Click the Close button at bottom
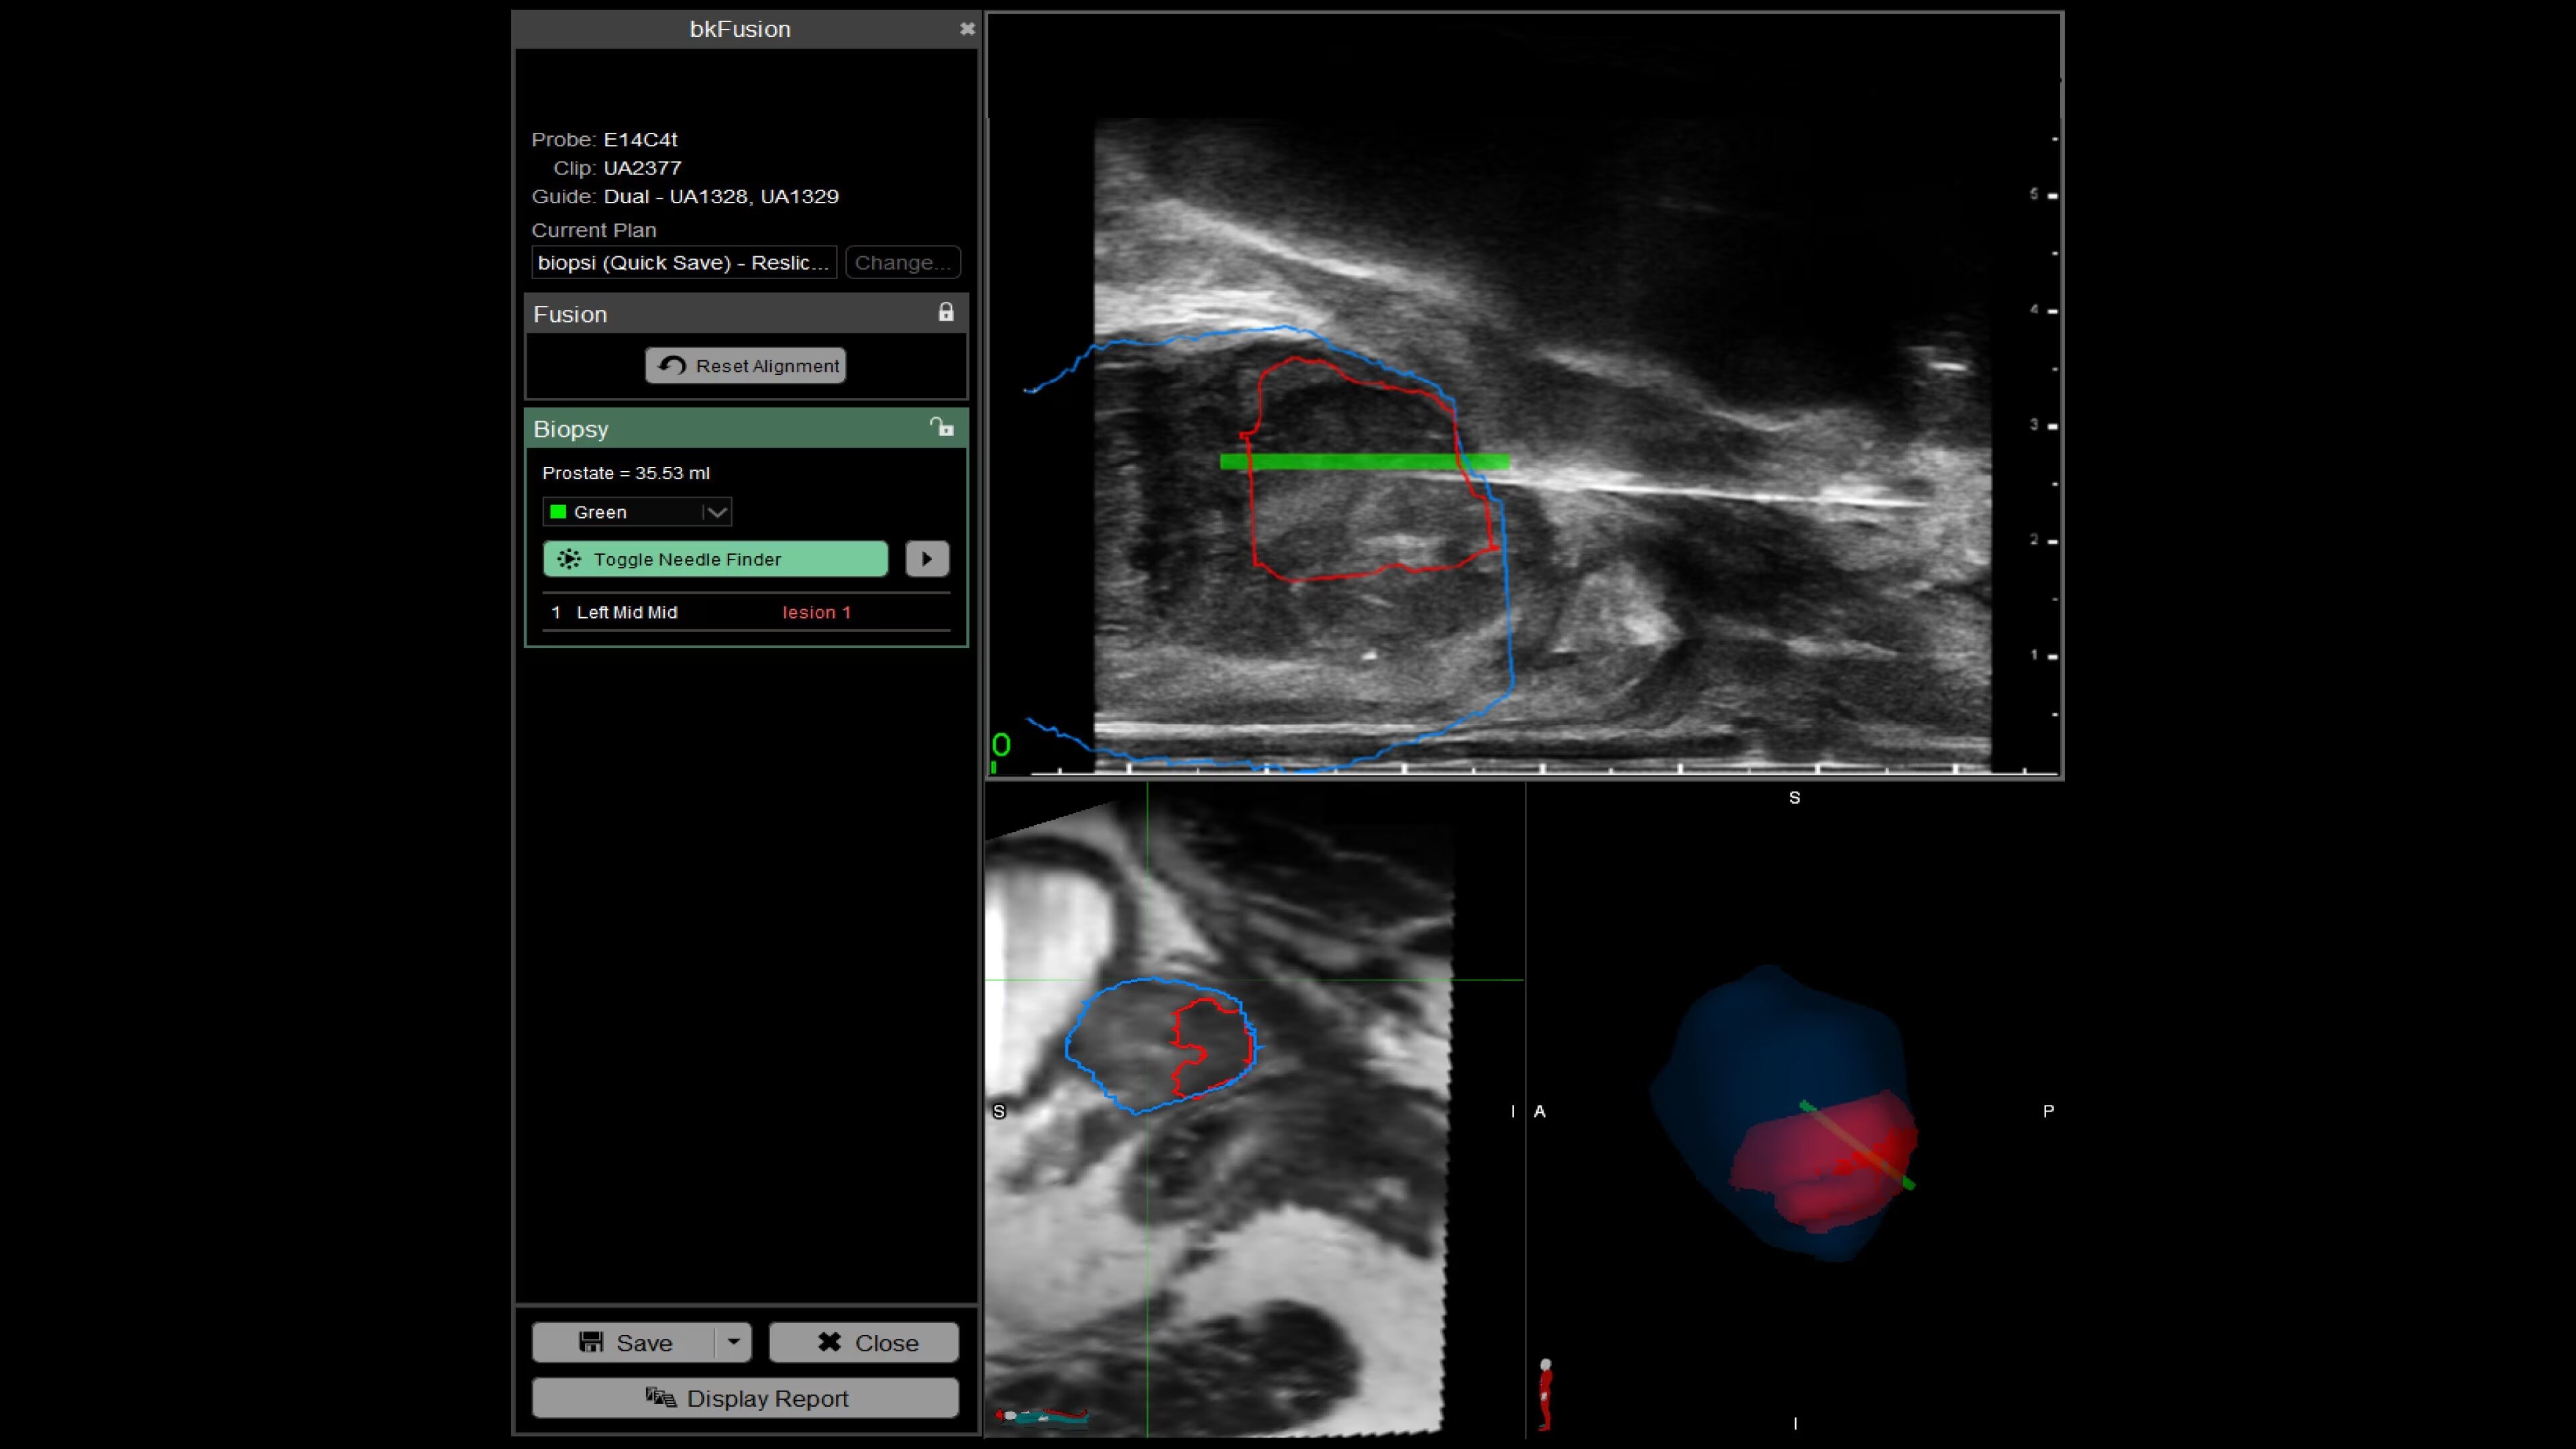Viewport: 2576px width, 1449px height. coord(863,1342)
